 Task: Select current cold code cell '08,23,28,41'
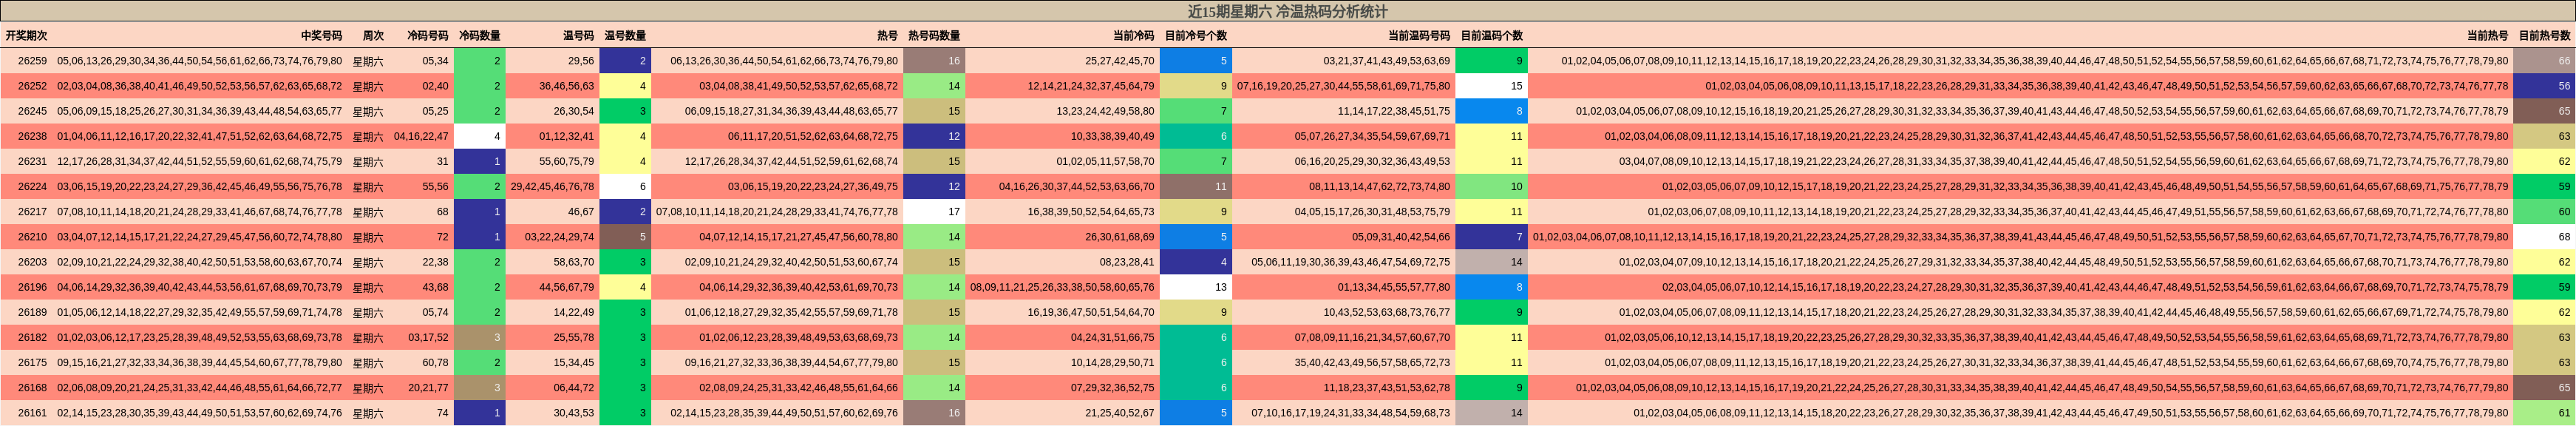[1062, 262]
